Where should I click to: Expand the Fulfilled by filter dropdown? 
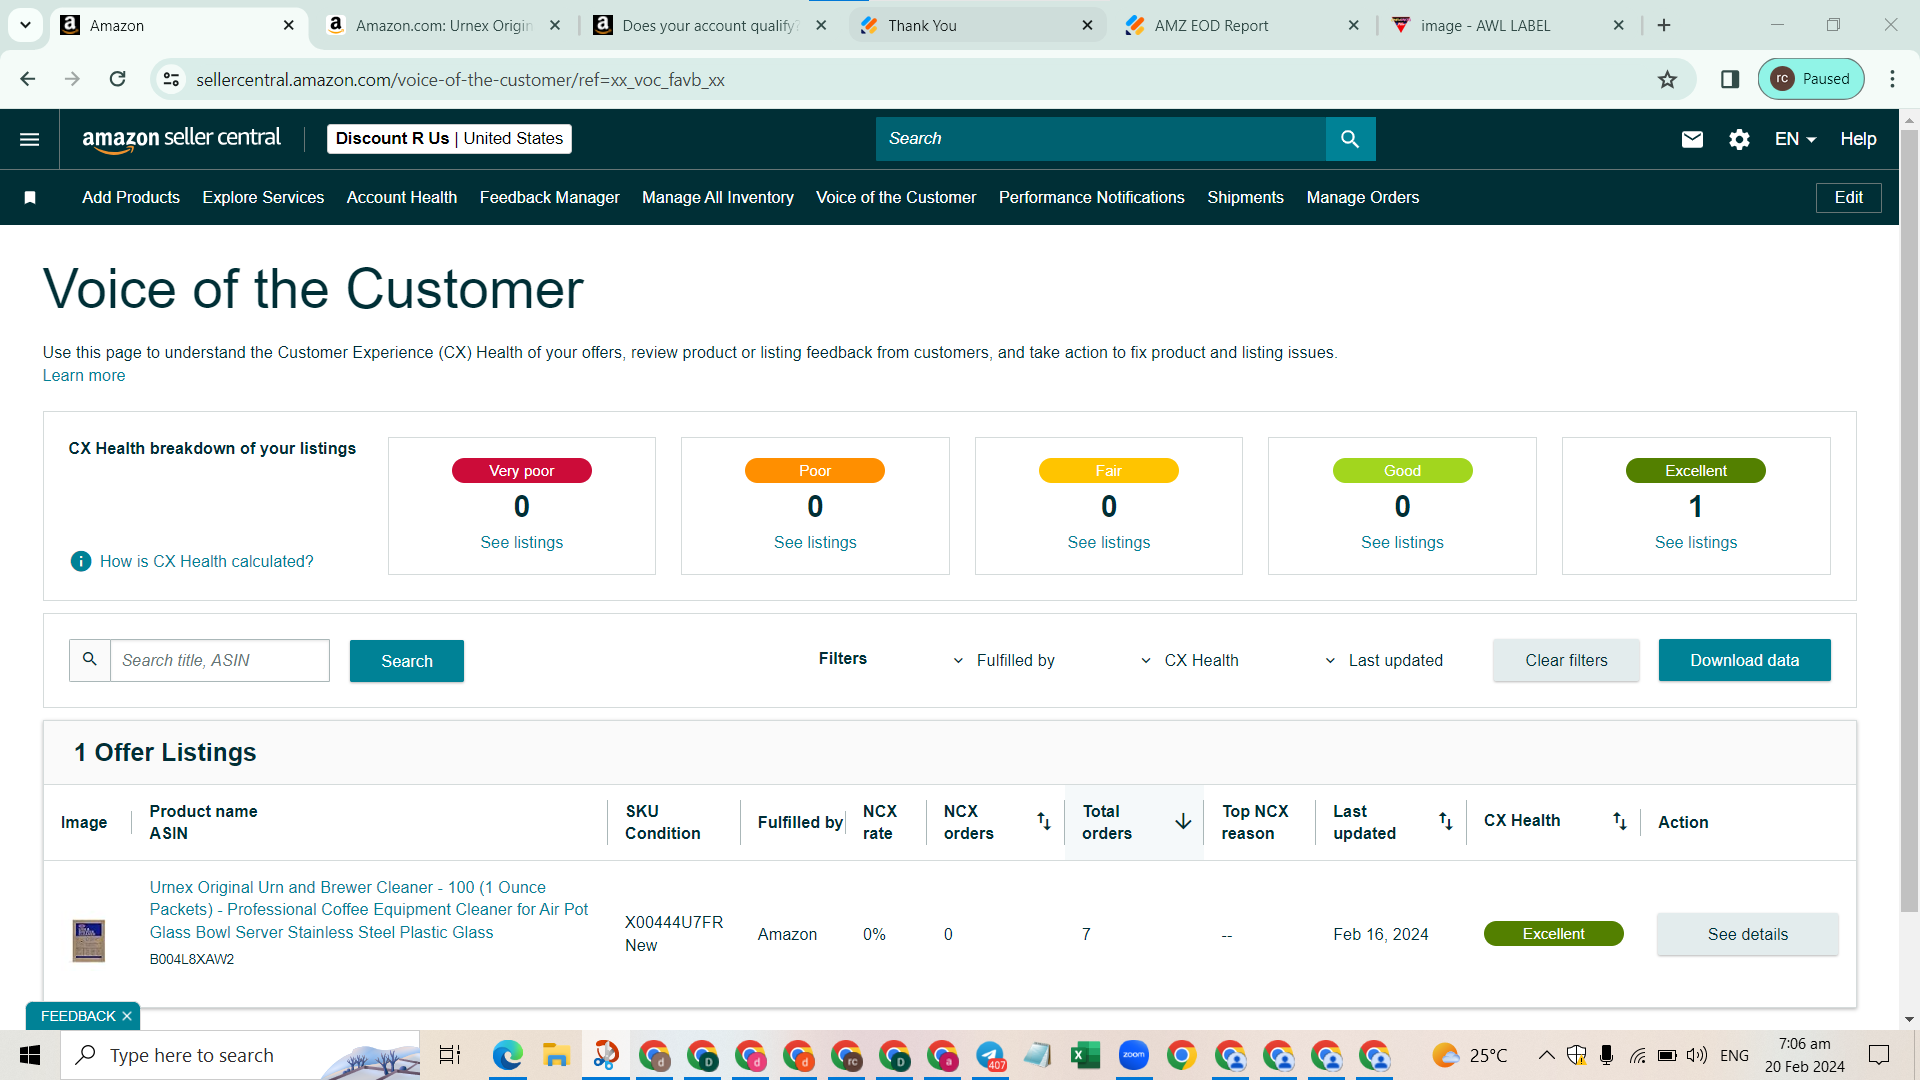[x=1004, y=660]
